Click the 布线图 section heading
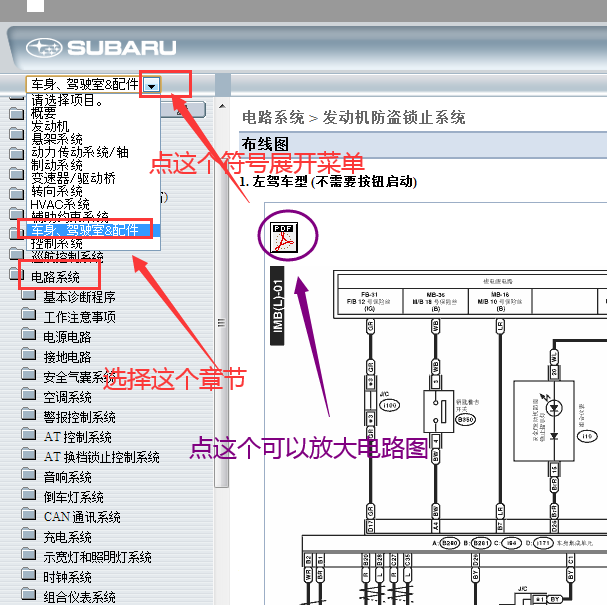607x605 pixels. [265, 144]
